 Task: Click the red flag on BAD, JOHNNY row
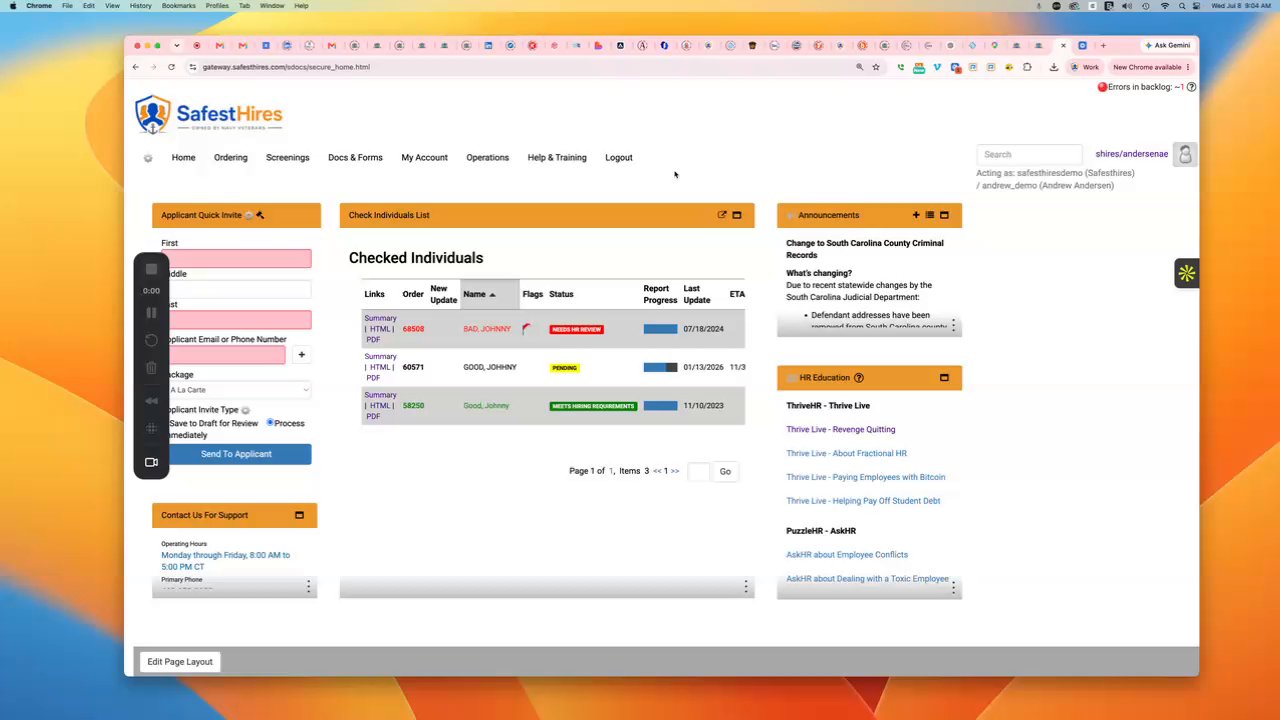pyautogui.click(x=526, y=329)
